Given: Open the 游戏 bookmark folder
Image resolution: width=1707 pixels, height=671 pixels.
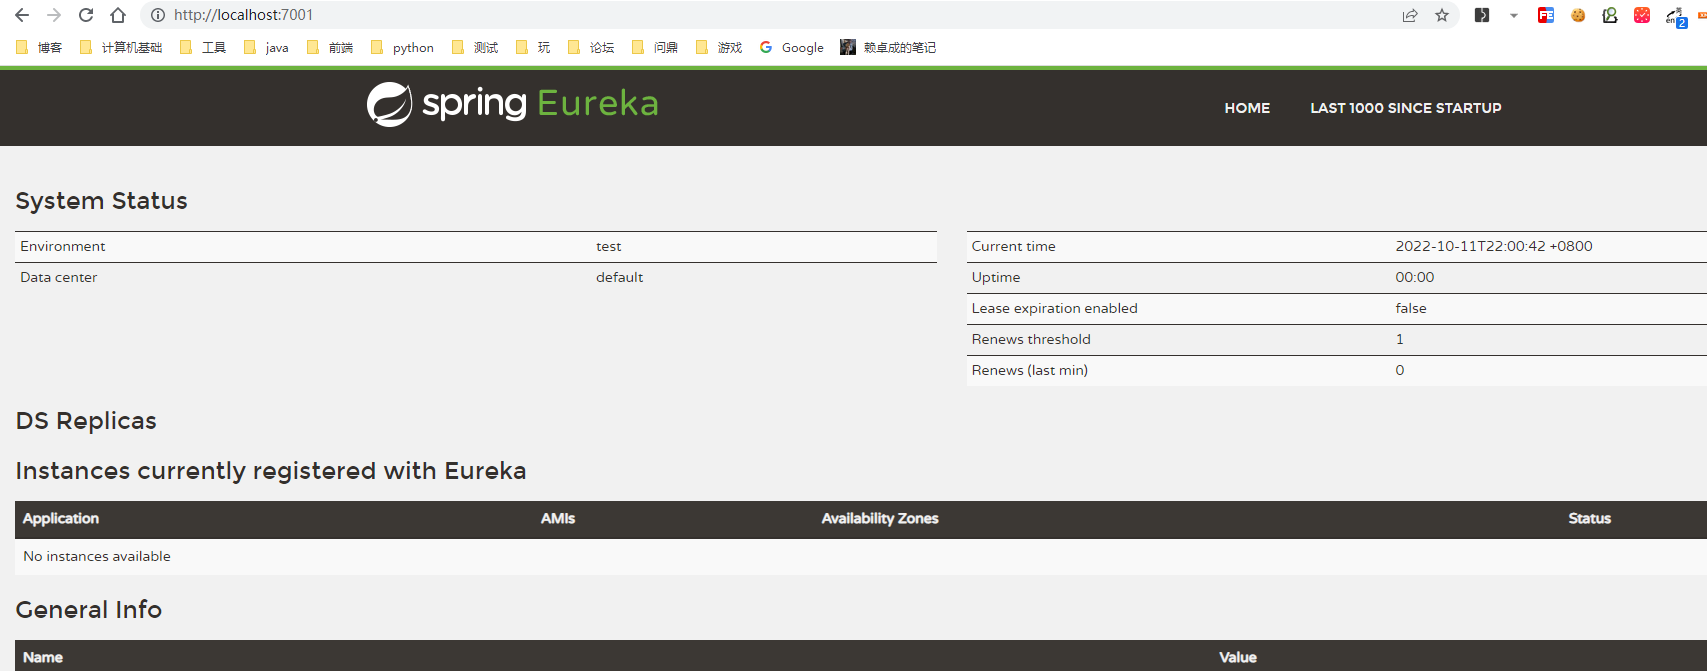Looking at the screenshot, I should (x=719, y=47).
